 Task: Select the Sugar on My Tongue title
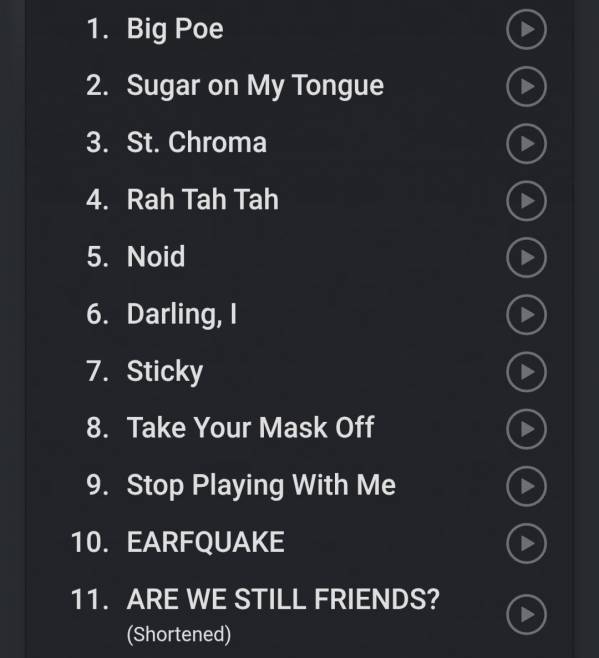[255, 86]
